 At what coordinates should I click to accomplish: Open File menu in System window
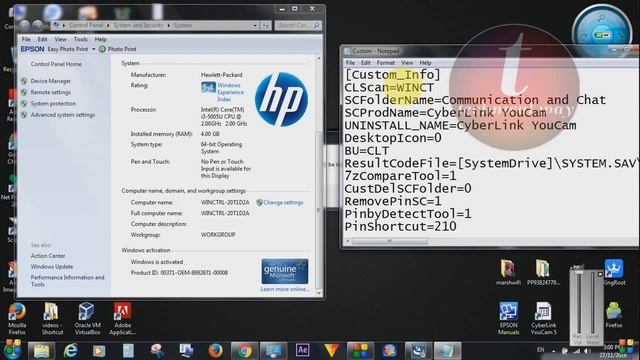(26, 39)
